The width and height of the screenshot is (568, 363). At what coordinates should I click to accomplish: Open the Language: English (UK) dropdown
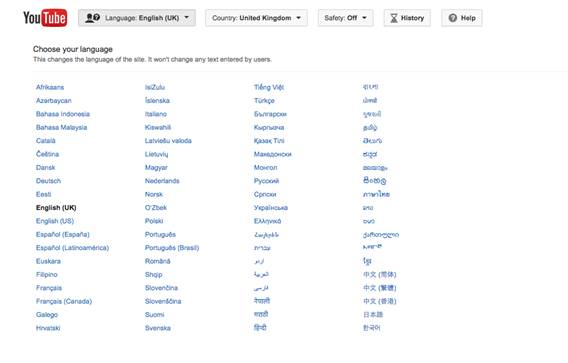pyautogui.click(x=137, y=18)
